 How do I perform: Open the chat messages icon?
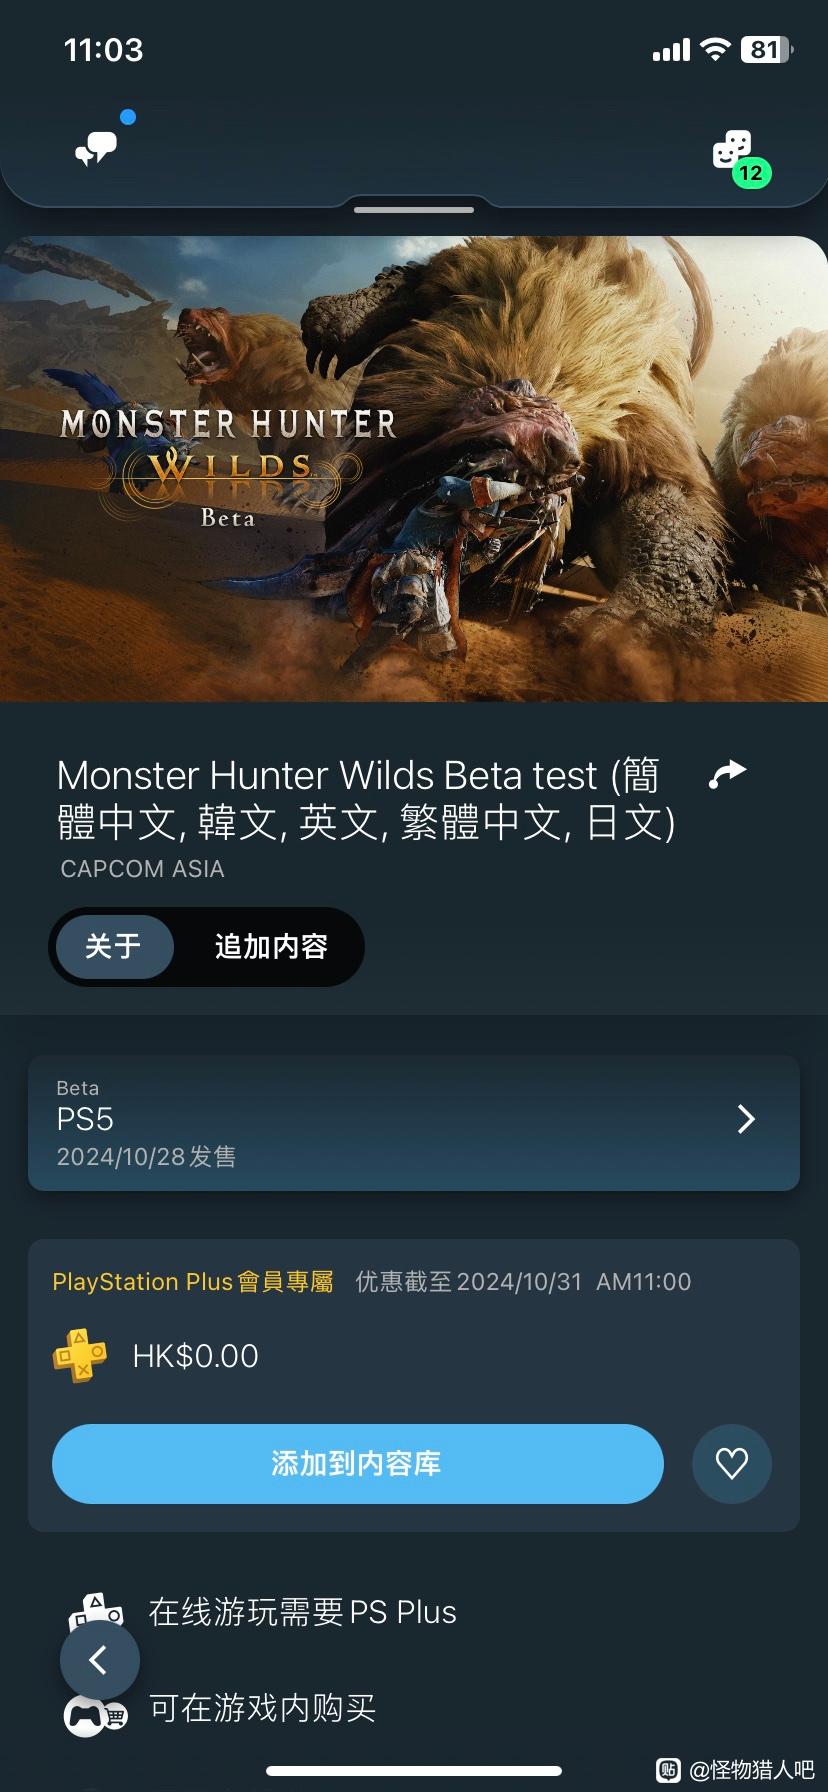click(97, 148)
